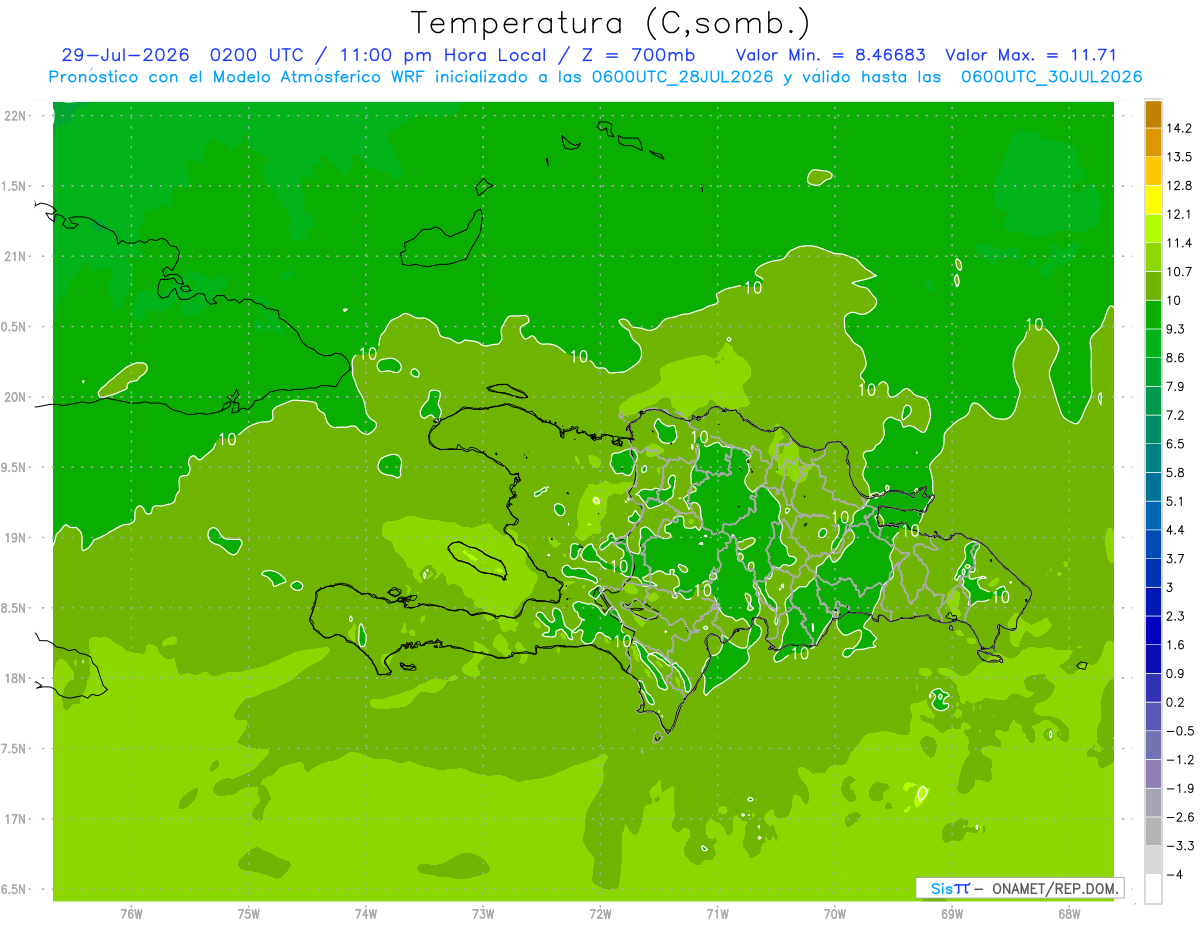This screenshot has width=1200, height=927.
Task: Select initialization time "0600UTC_28JUL2026"
Action: (x=682, y=77)
